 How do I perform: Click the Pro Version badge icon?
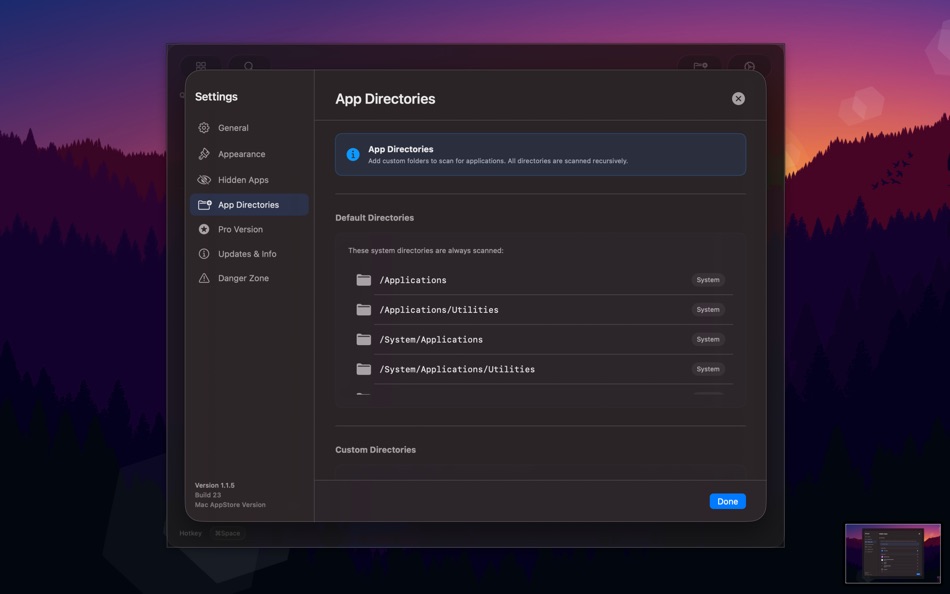(203, 229)
